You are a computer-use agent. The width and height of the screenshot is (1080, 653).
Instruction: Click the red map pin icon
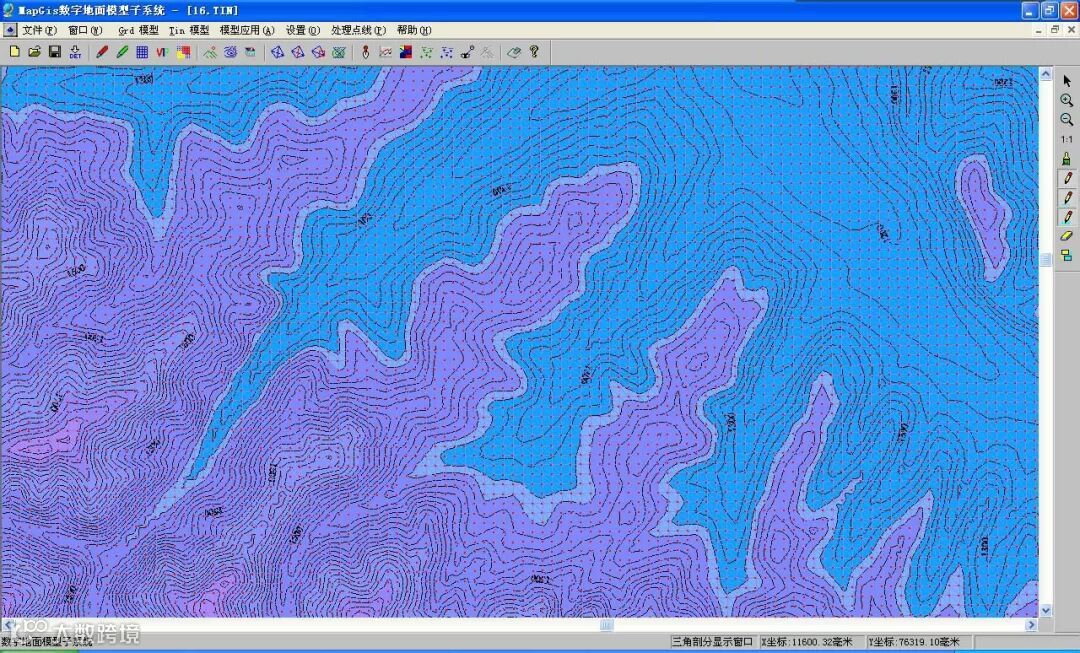click(x=366, y=52)
